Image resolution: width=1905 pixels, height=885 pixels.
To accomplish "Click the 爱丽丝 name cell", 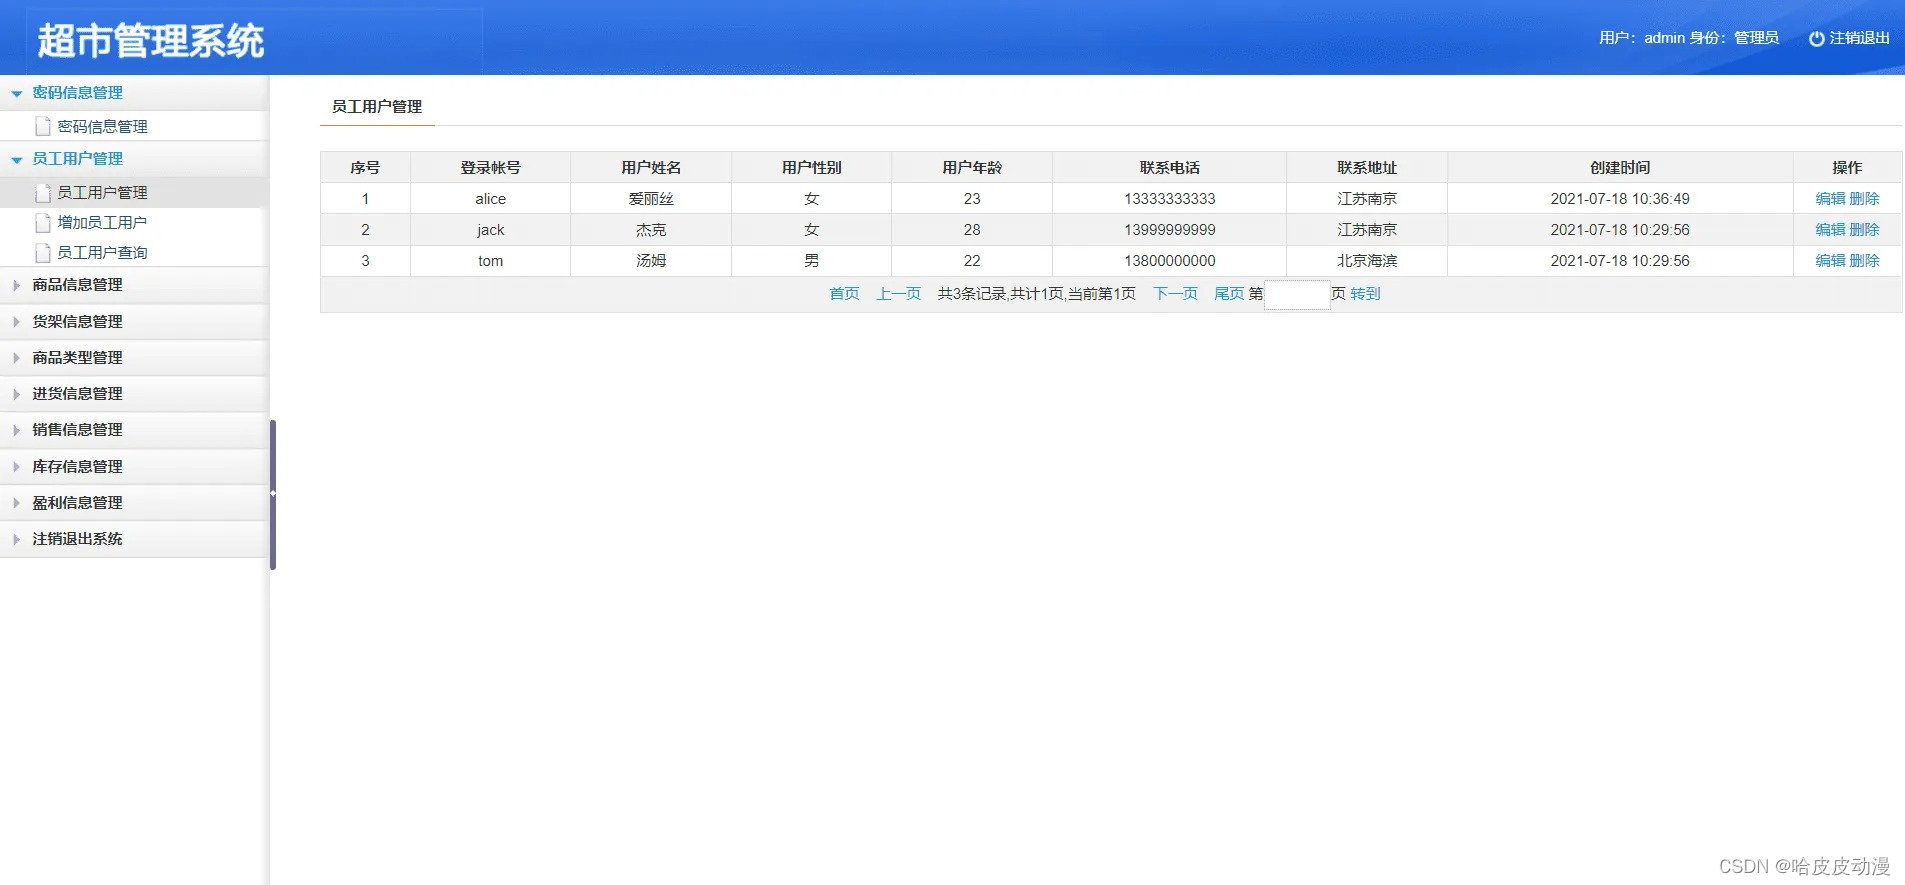I will point(651,199).
